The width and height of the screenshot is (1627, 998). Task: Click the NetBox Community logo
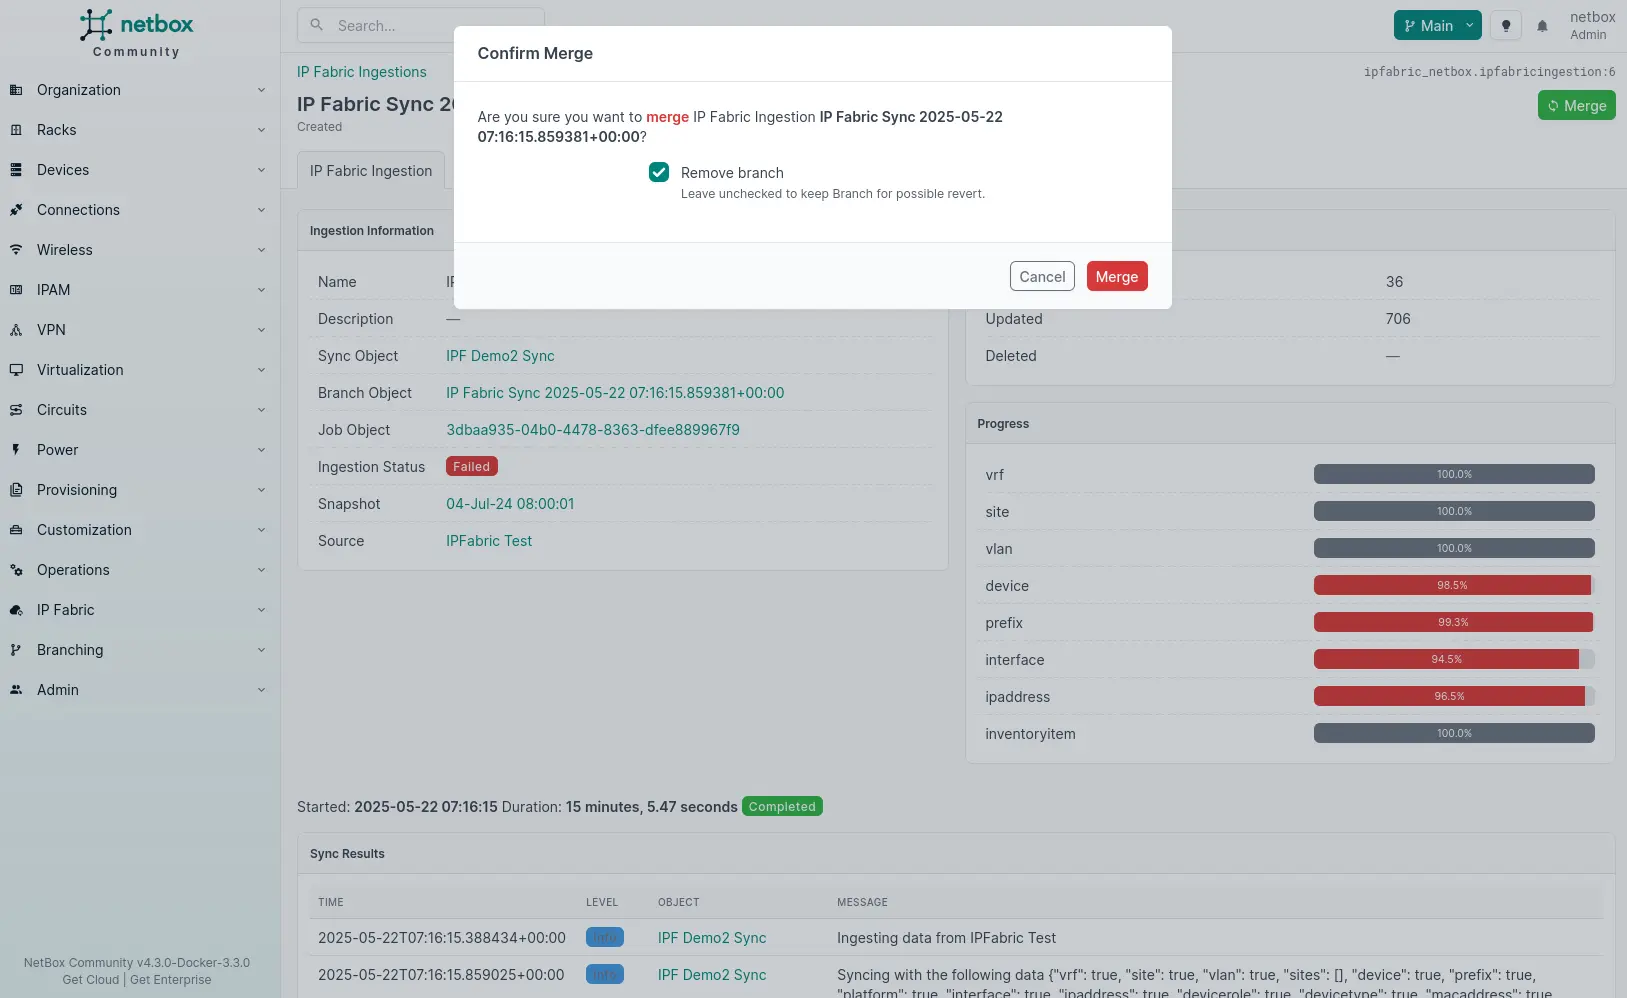click(137, 34)
